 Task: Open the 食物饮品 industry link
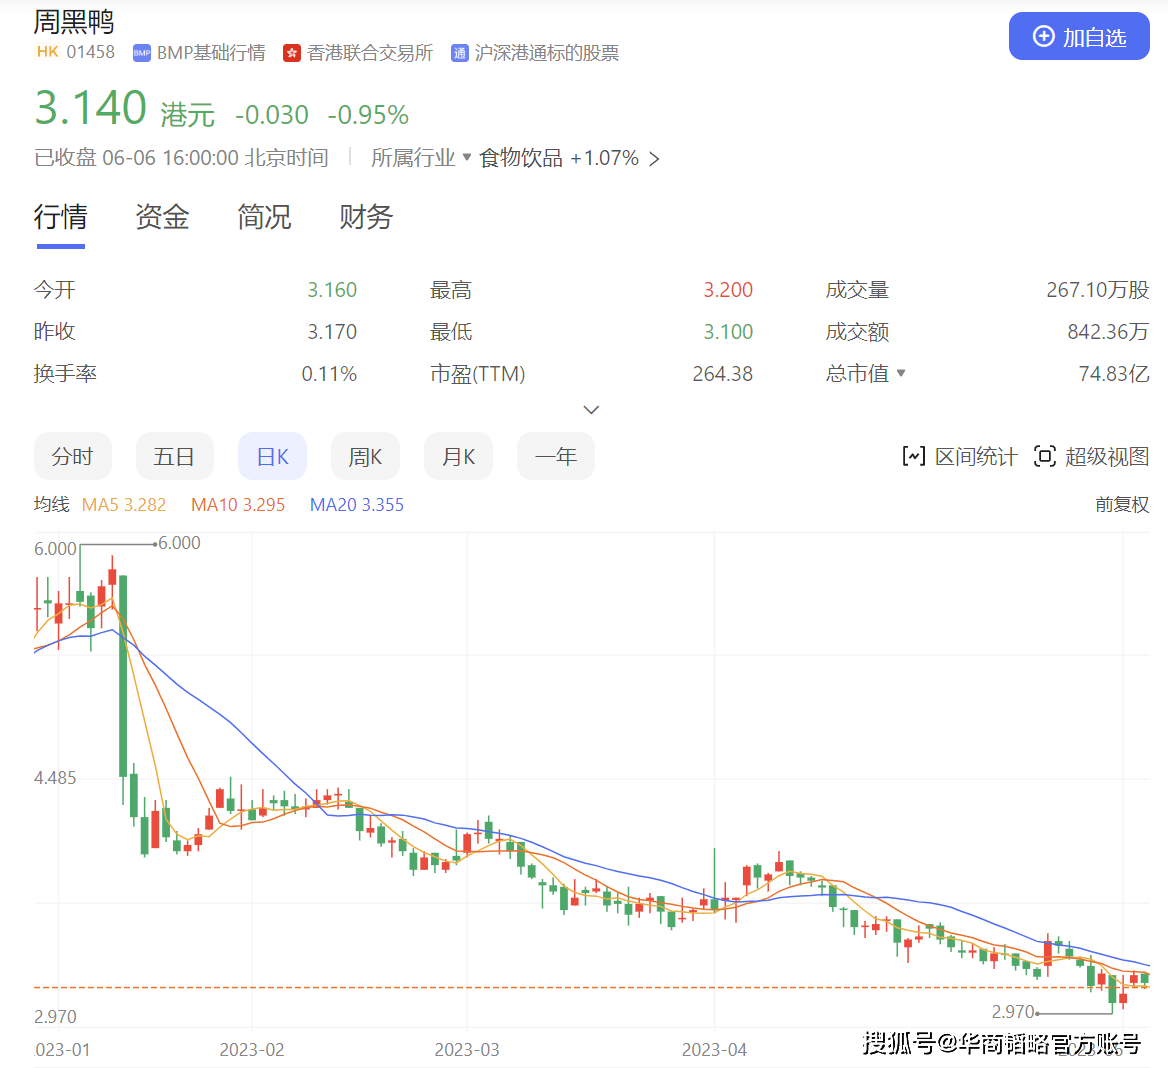tap(521, 158)
